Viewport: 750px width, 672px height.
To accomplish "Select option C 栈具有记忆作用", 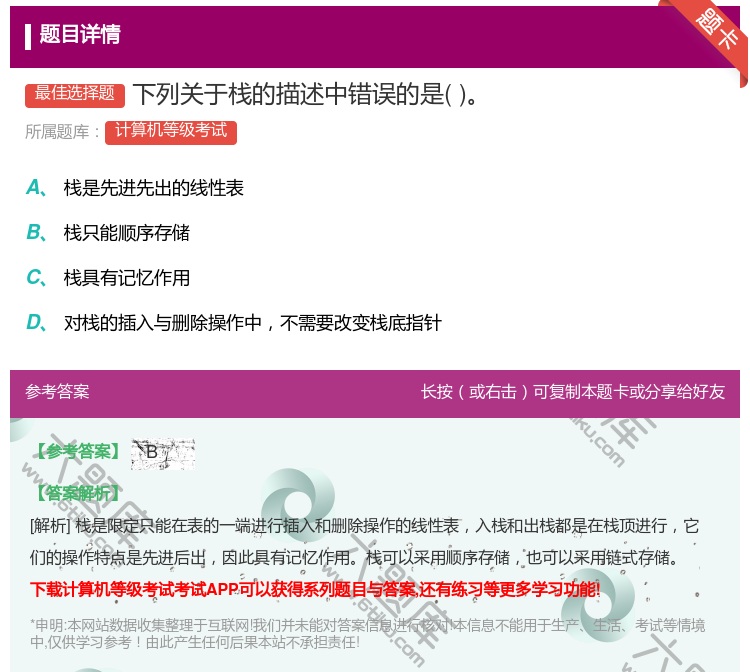I will tap(126, 278).
